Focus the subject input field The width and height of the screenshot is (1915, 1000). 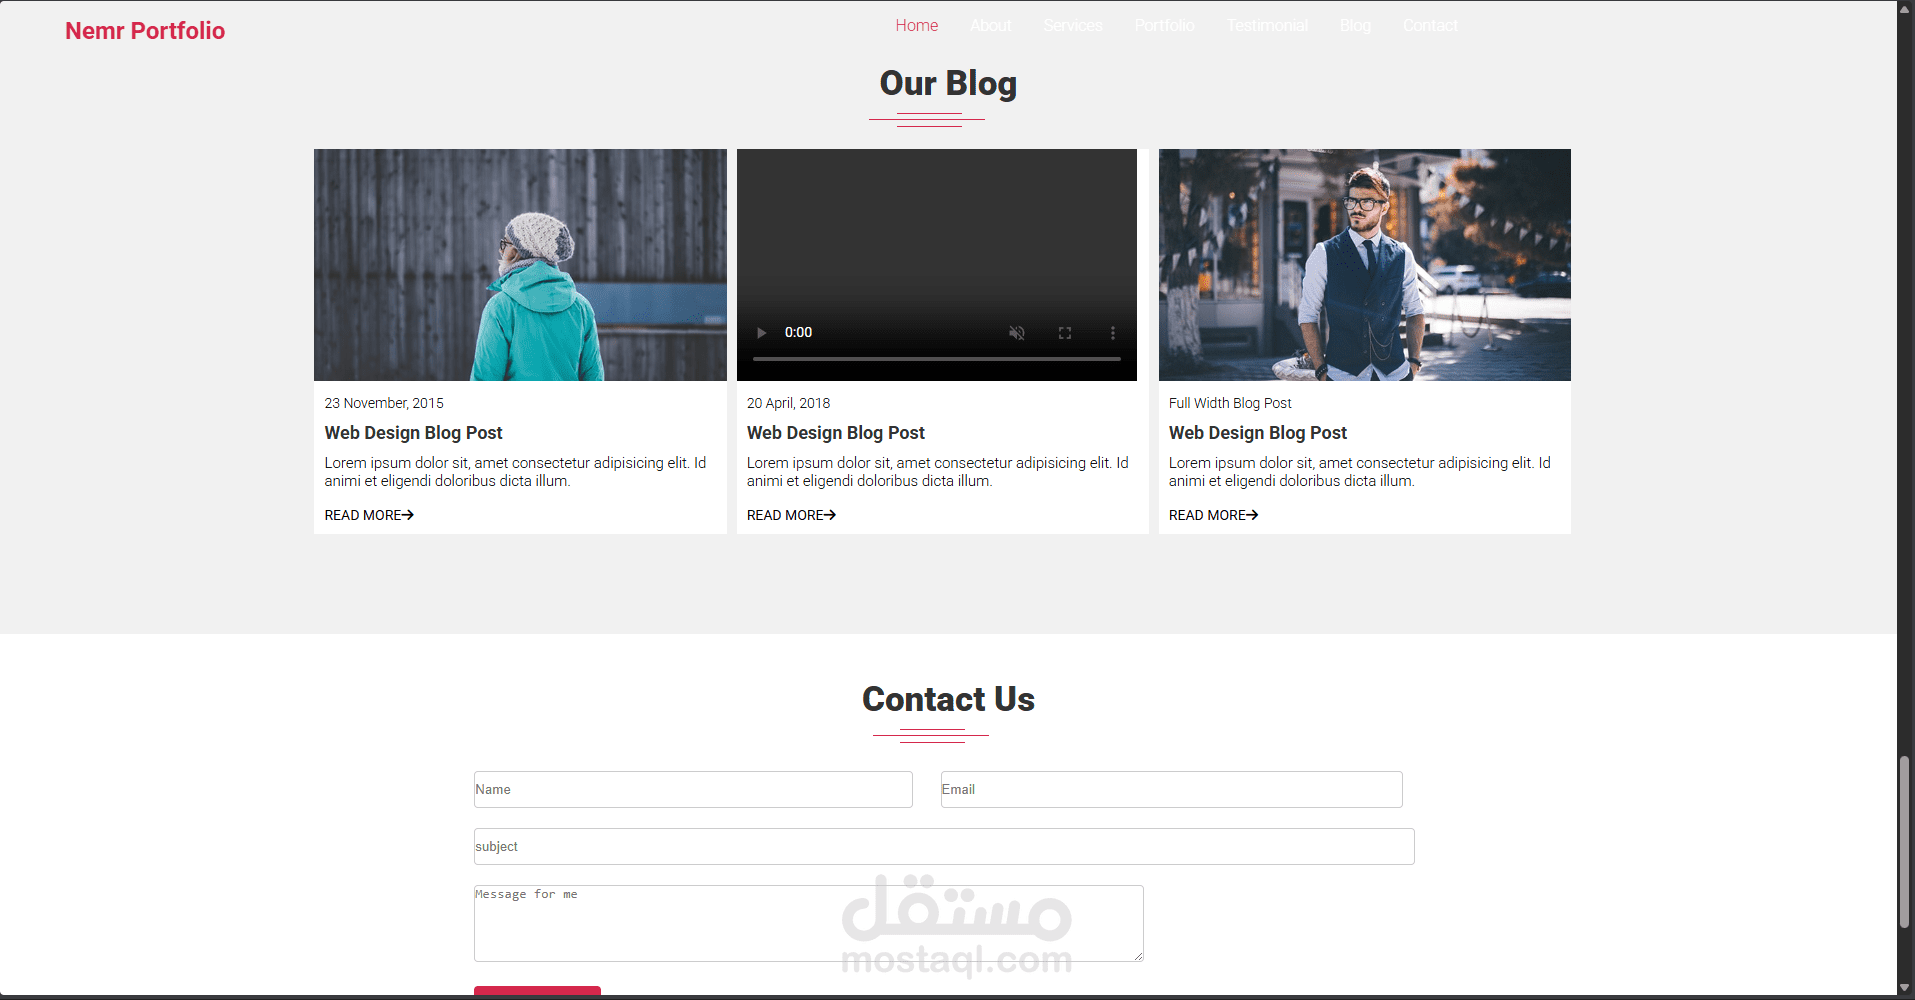tap(944, 846)
